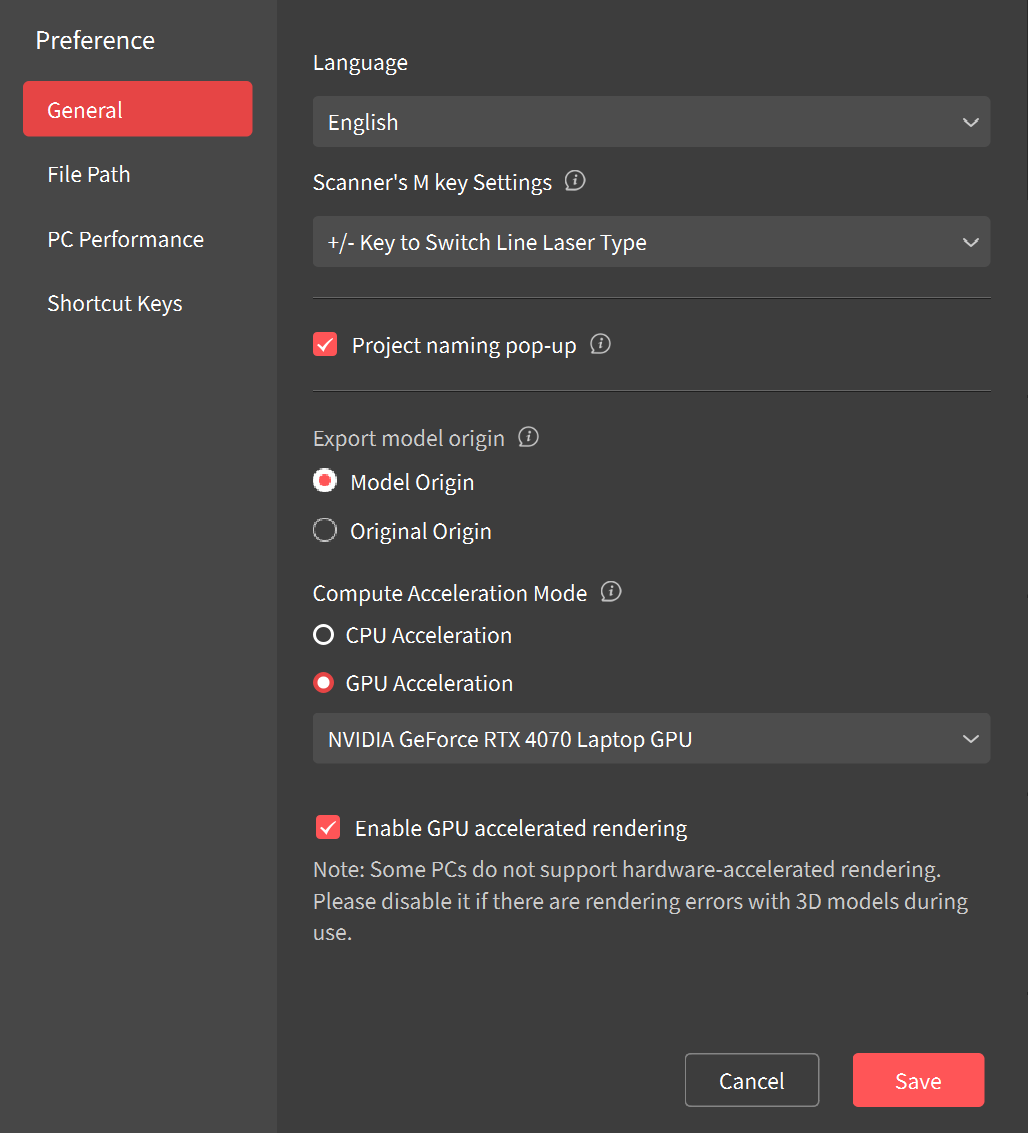Viewport: 1028px width, 1133px height.
Task: Click info icon beside Export model origin
Action: (x=529, y=438)
